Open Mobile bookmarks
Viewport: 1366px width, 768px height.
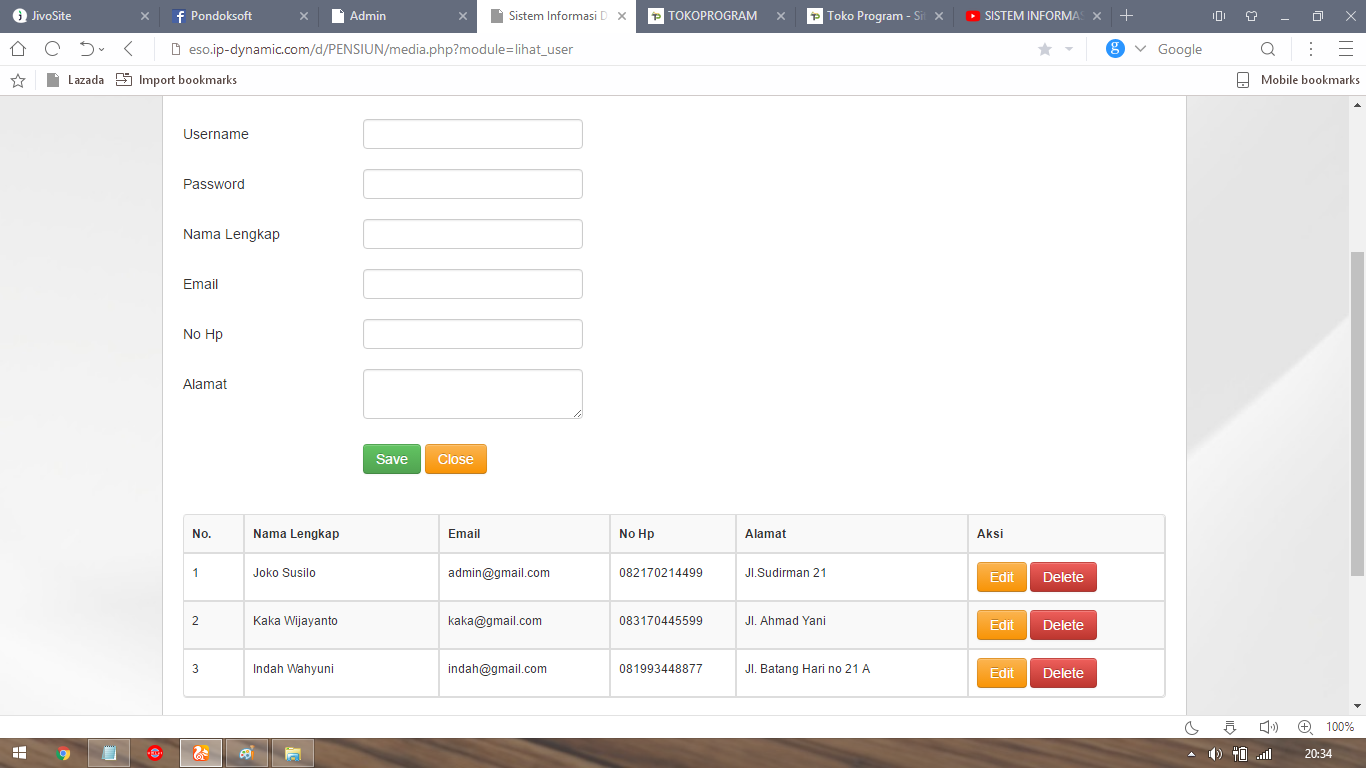click(x=1298, y=80)
